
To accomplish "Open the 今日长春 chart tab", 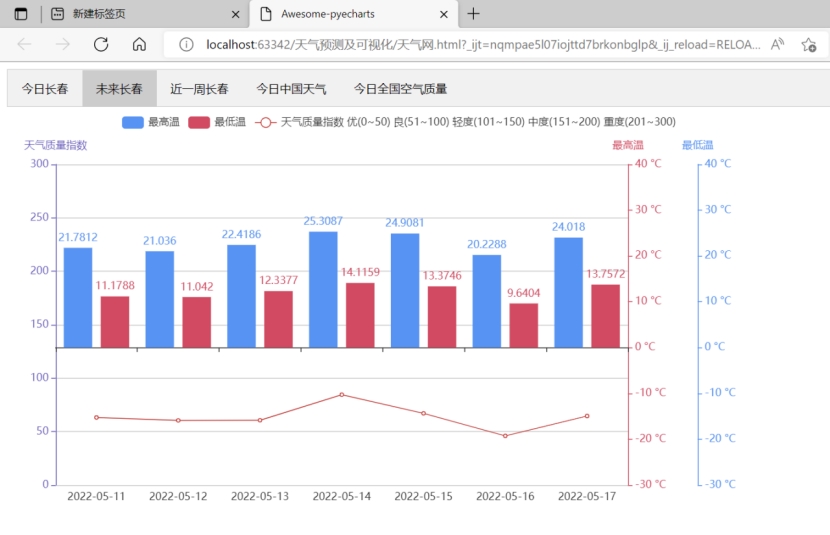I will (x=45, y=89).
